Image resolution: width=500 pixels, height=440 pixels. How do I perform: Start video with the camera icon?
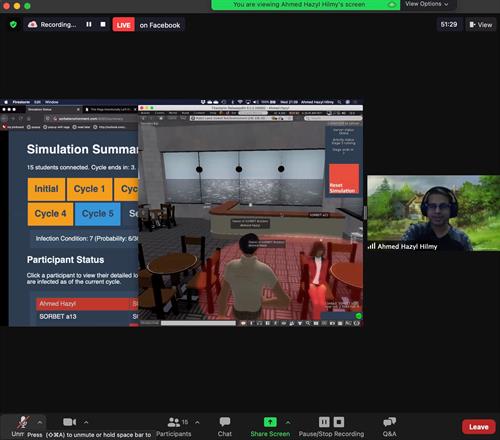tap(70, 422)
